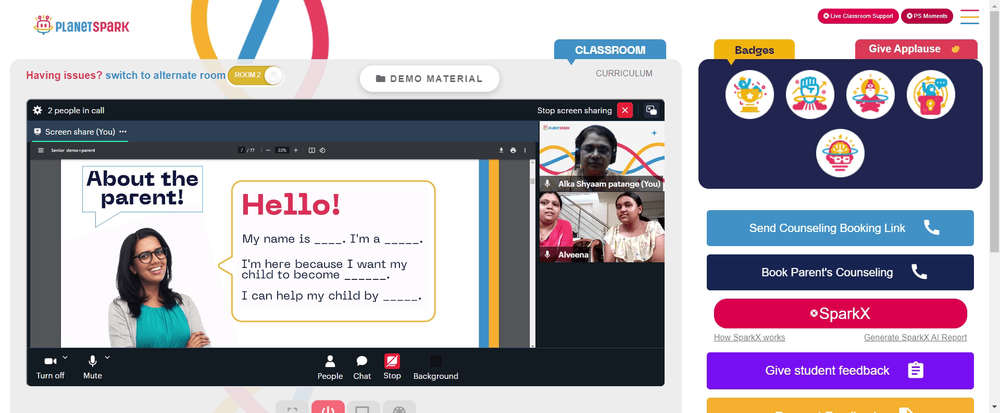Image resolution: width=1000 pixels, height=413 pixels.
Task: Click Give Applause button
Action: pyautogui.click(x=916, y=49)
